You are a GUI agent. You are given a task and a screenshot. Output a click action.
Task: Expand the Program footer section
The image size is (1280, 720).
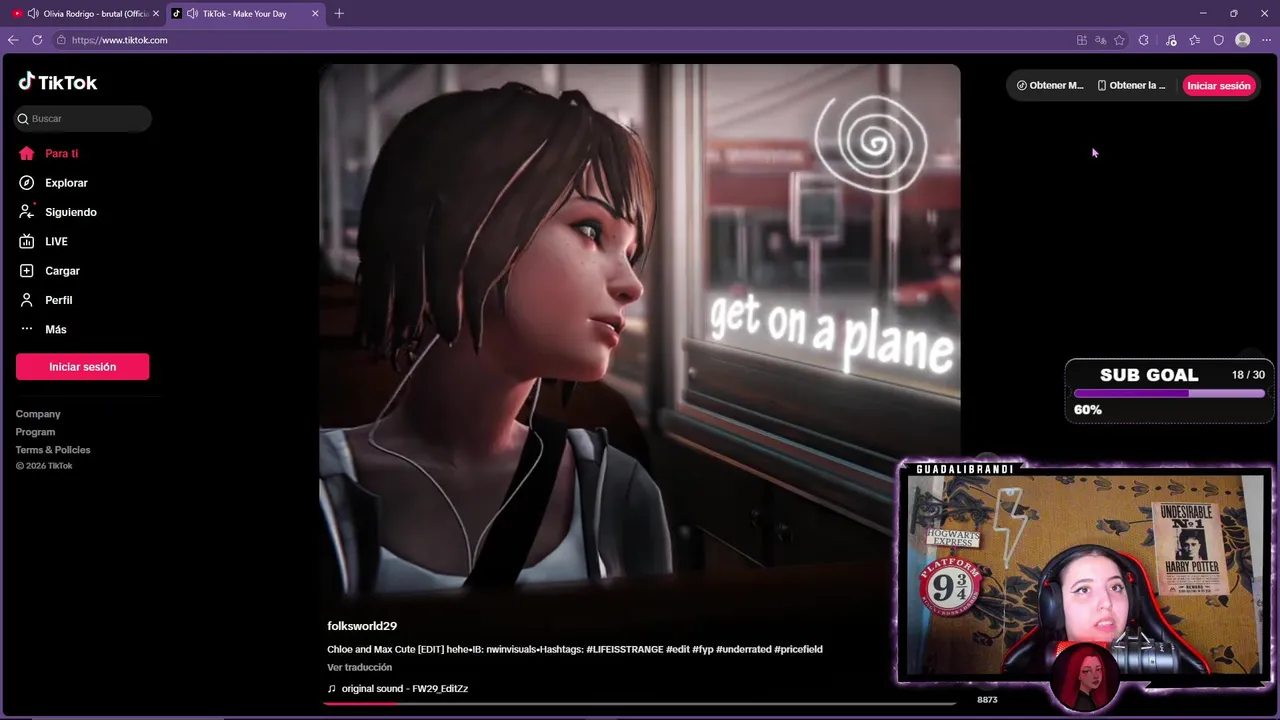pos(35,432)
